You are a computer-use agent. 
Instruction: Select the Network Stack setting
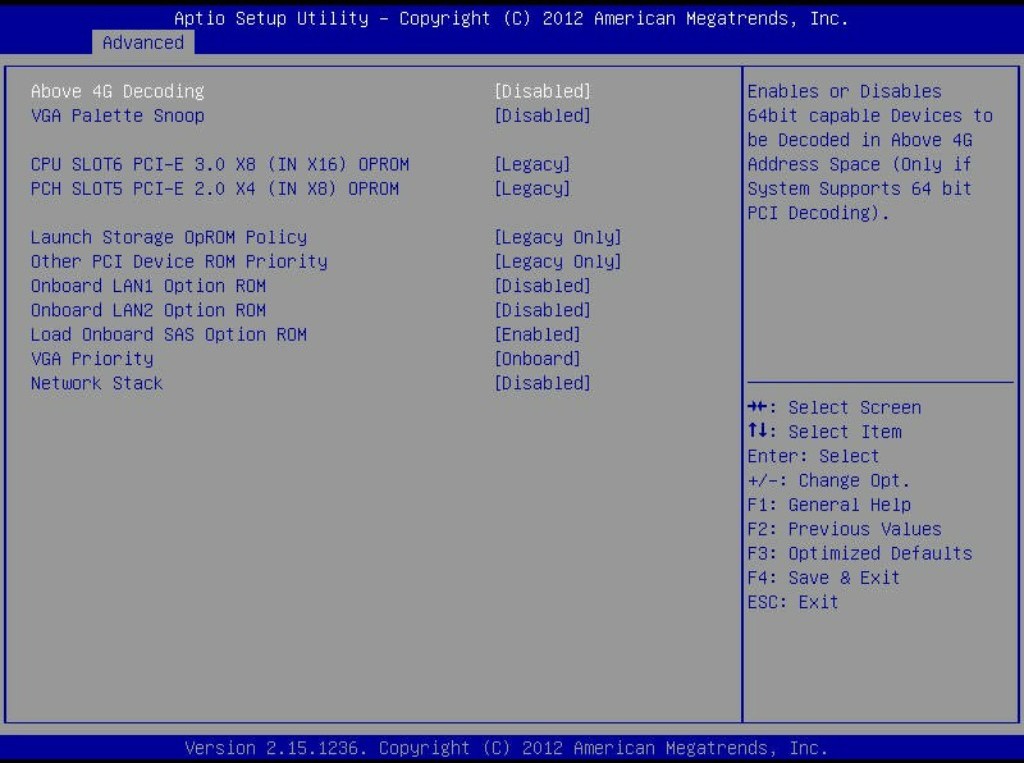pyautogui.click(x=97, y=383)
